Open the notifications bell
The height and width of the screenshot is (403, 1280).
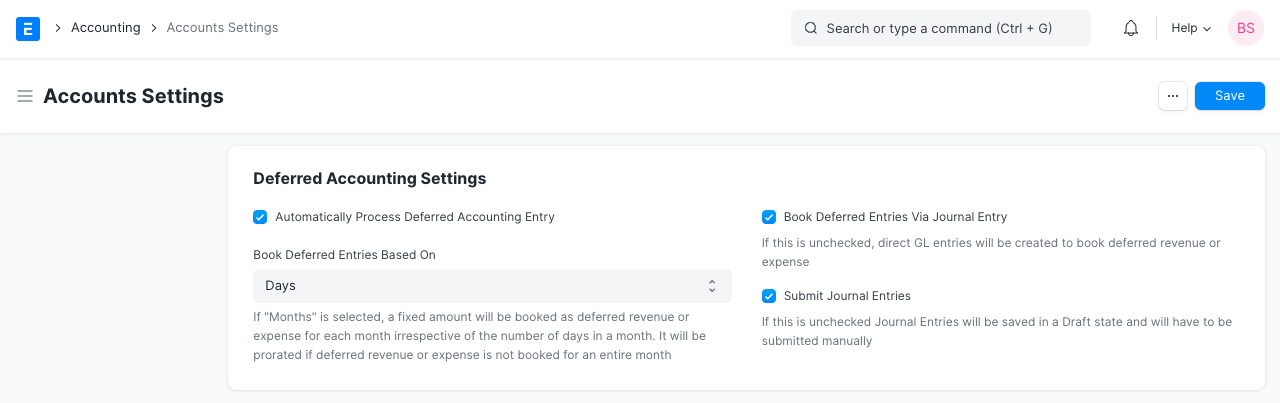tap(1131, 28)
